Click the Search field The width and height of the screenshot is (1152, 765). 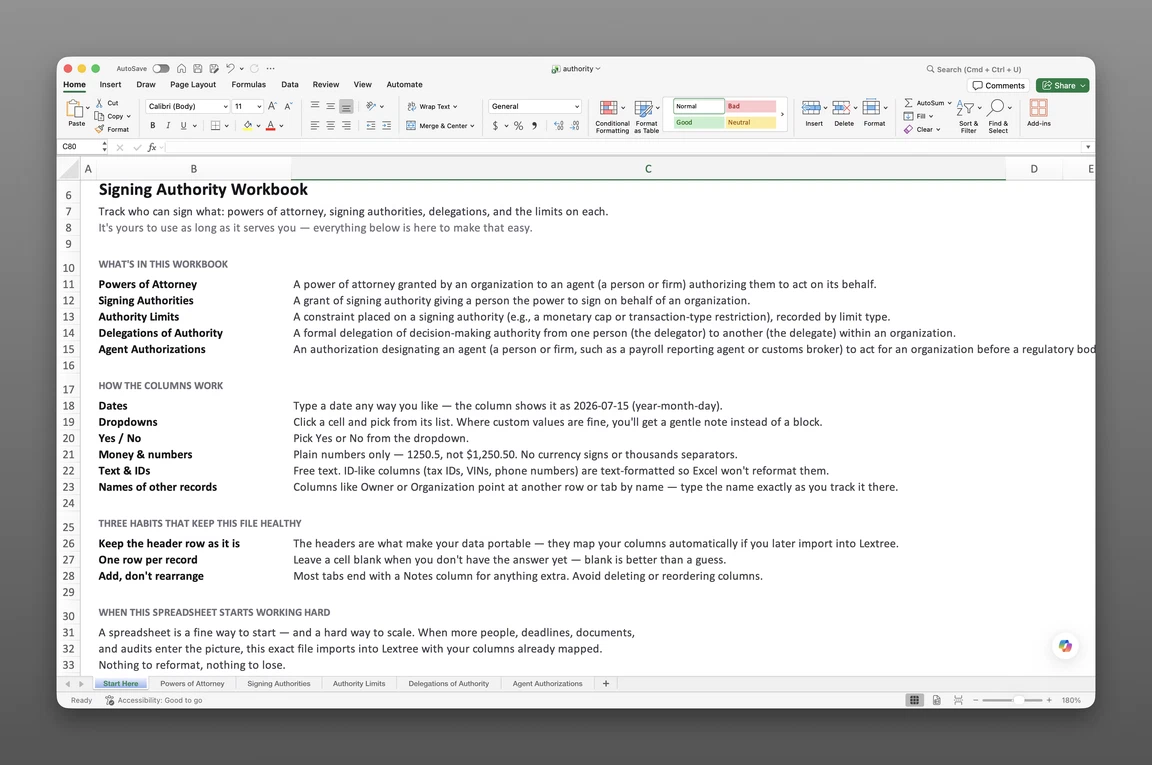click(x=973, y=69)
